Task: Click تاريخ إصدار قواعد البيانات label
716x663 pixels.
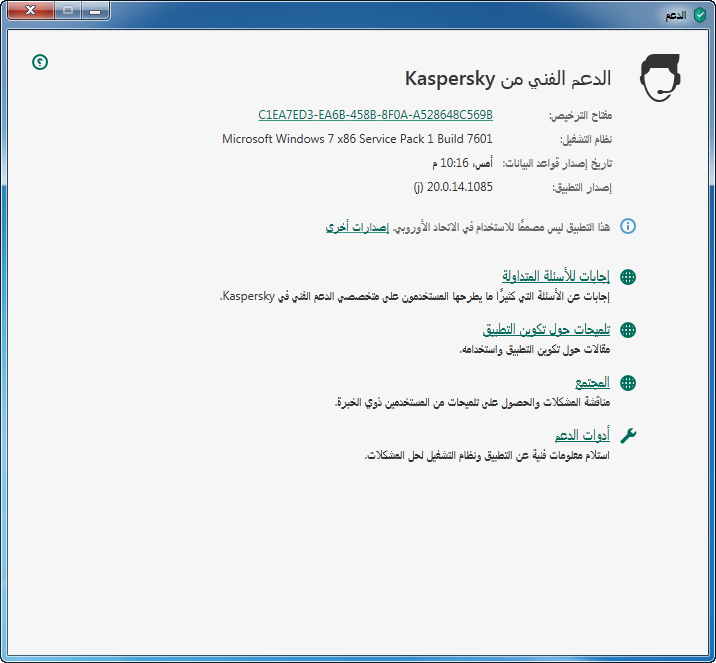Action: click(x=557, y=163)
